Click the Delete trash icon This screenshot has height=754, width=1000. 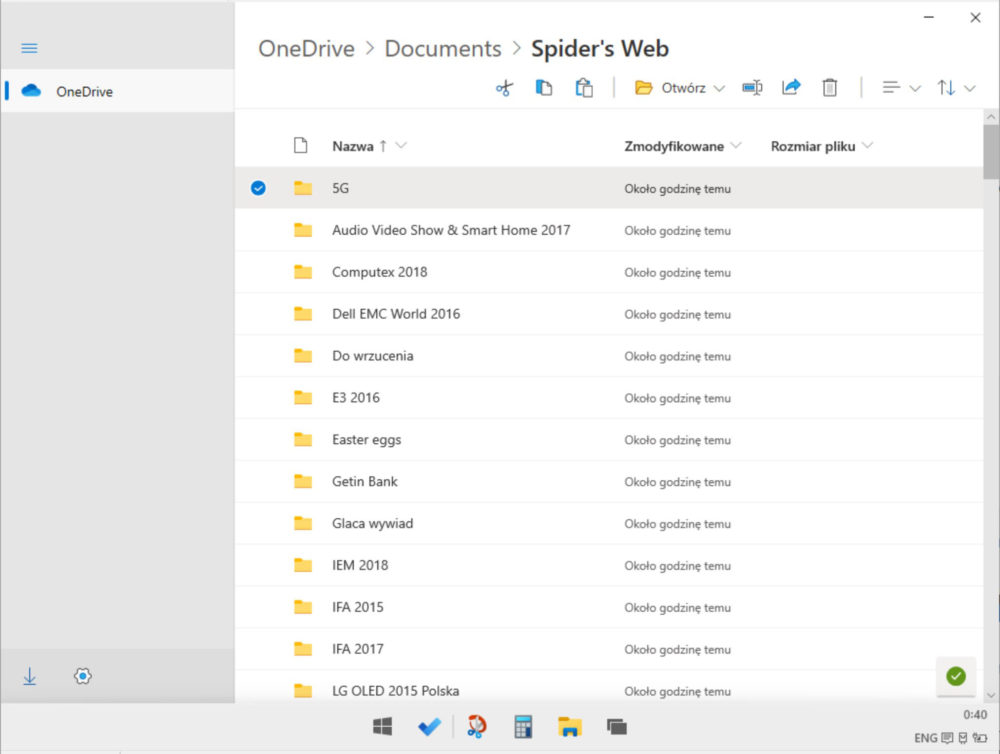point(830,87)
